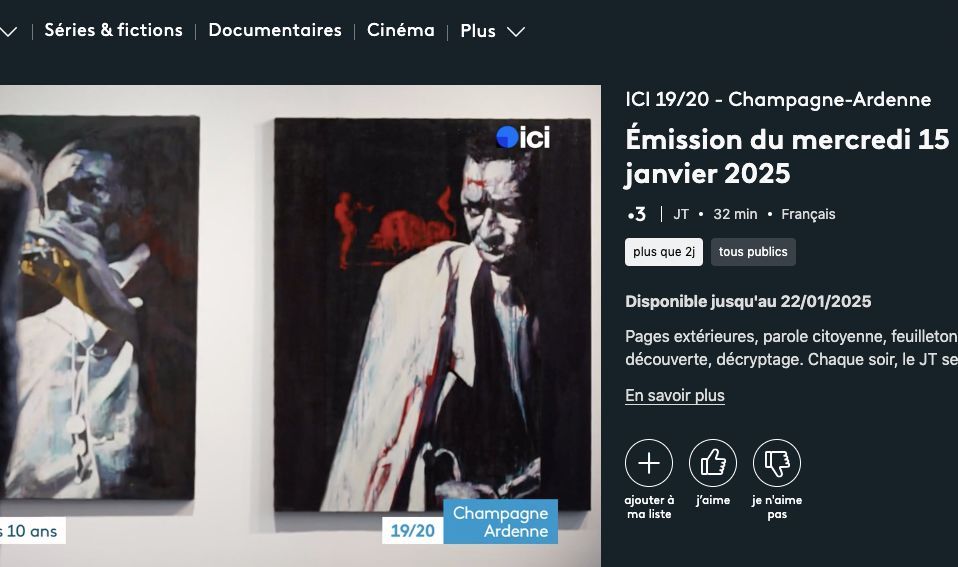Click the 10 ans caption overlay
The image size is (958, 567).
tap(32, 530)
